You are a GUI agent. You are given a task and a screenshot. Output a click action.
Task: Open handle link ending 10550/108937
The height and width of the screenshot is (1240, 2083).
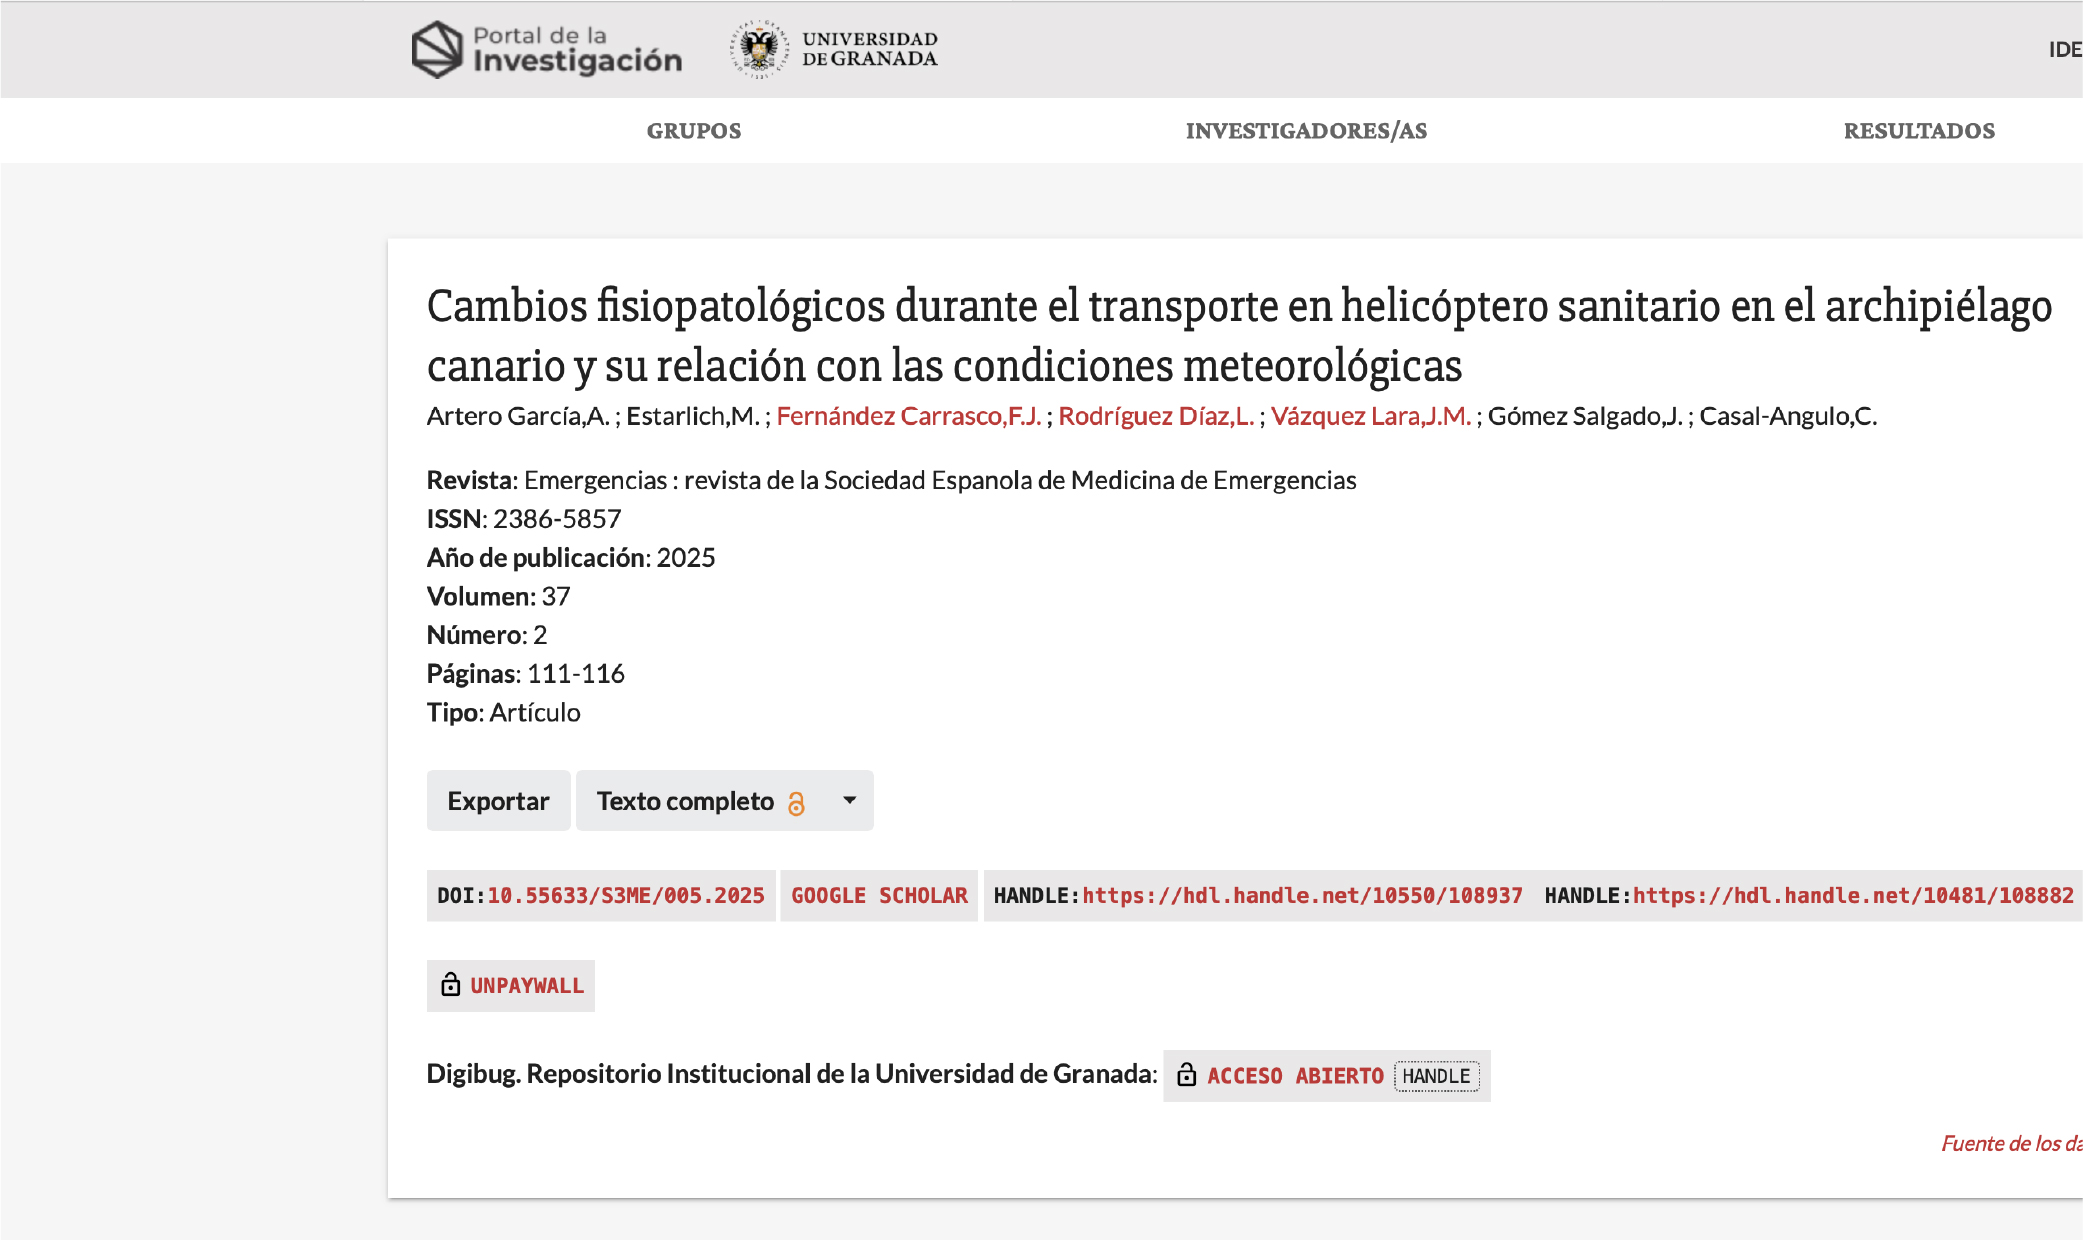(1302, 896)
